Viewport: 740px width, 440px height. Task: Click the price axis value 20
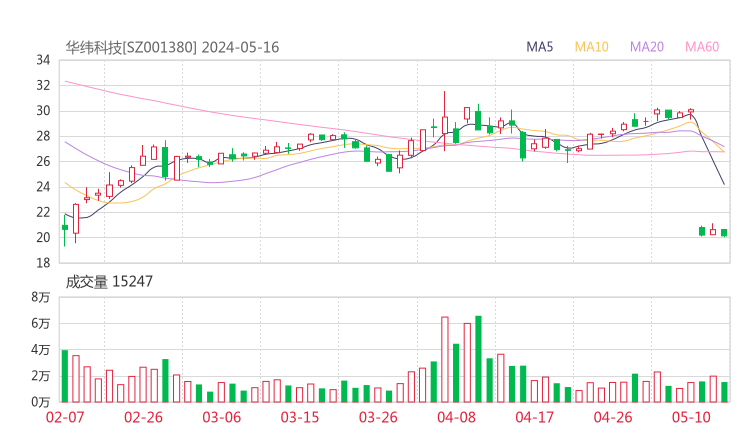43,237
